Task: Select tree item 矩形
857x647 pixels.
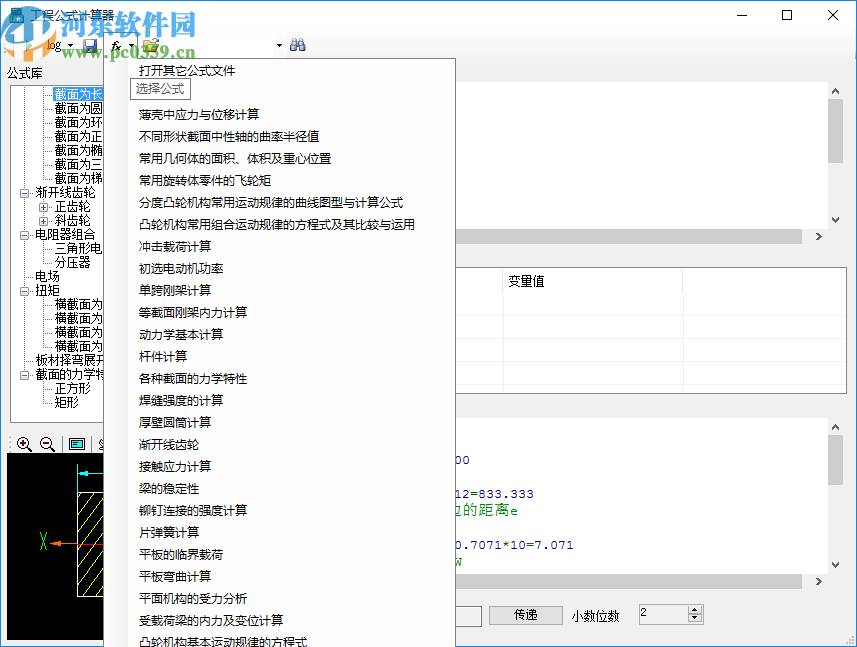Action: click(x=66, y=403)
